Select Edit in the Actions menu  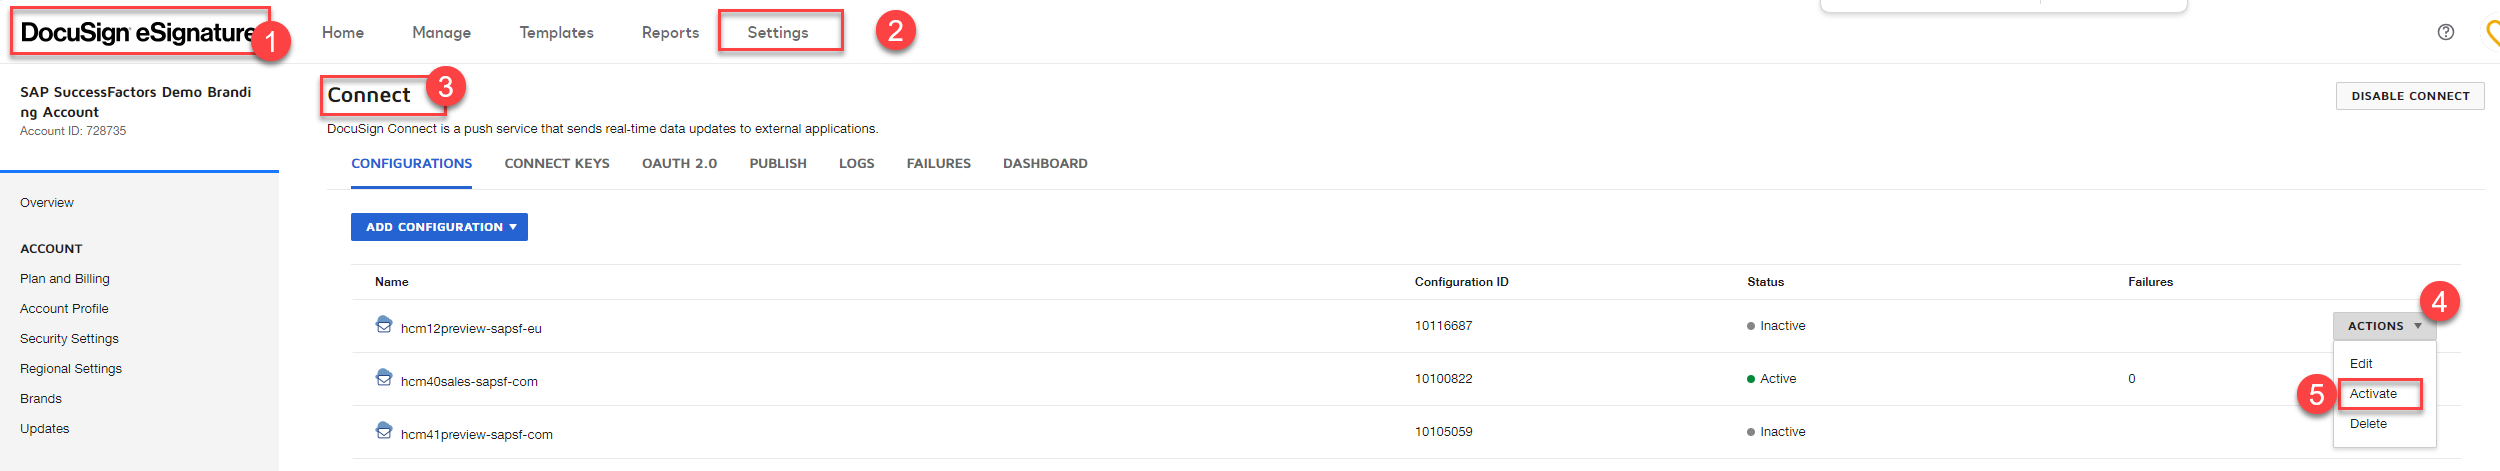point(2361,364)
